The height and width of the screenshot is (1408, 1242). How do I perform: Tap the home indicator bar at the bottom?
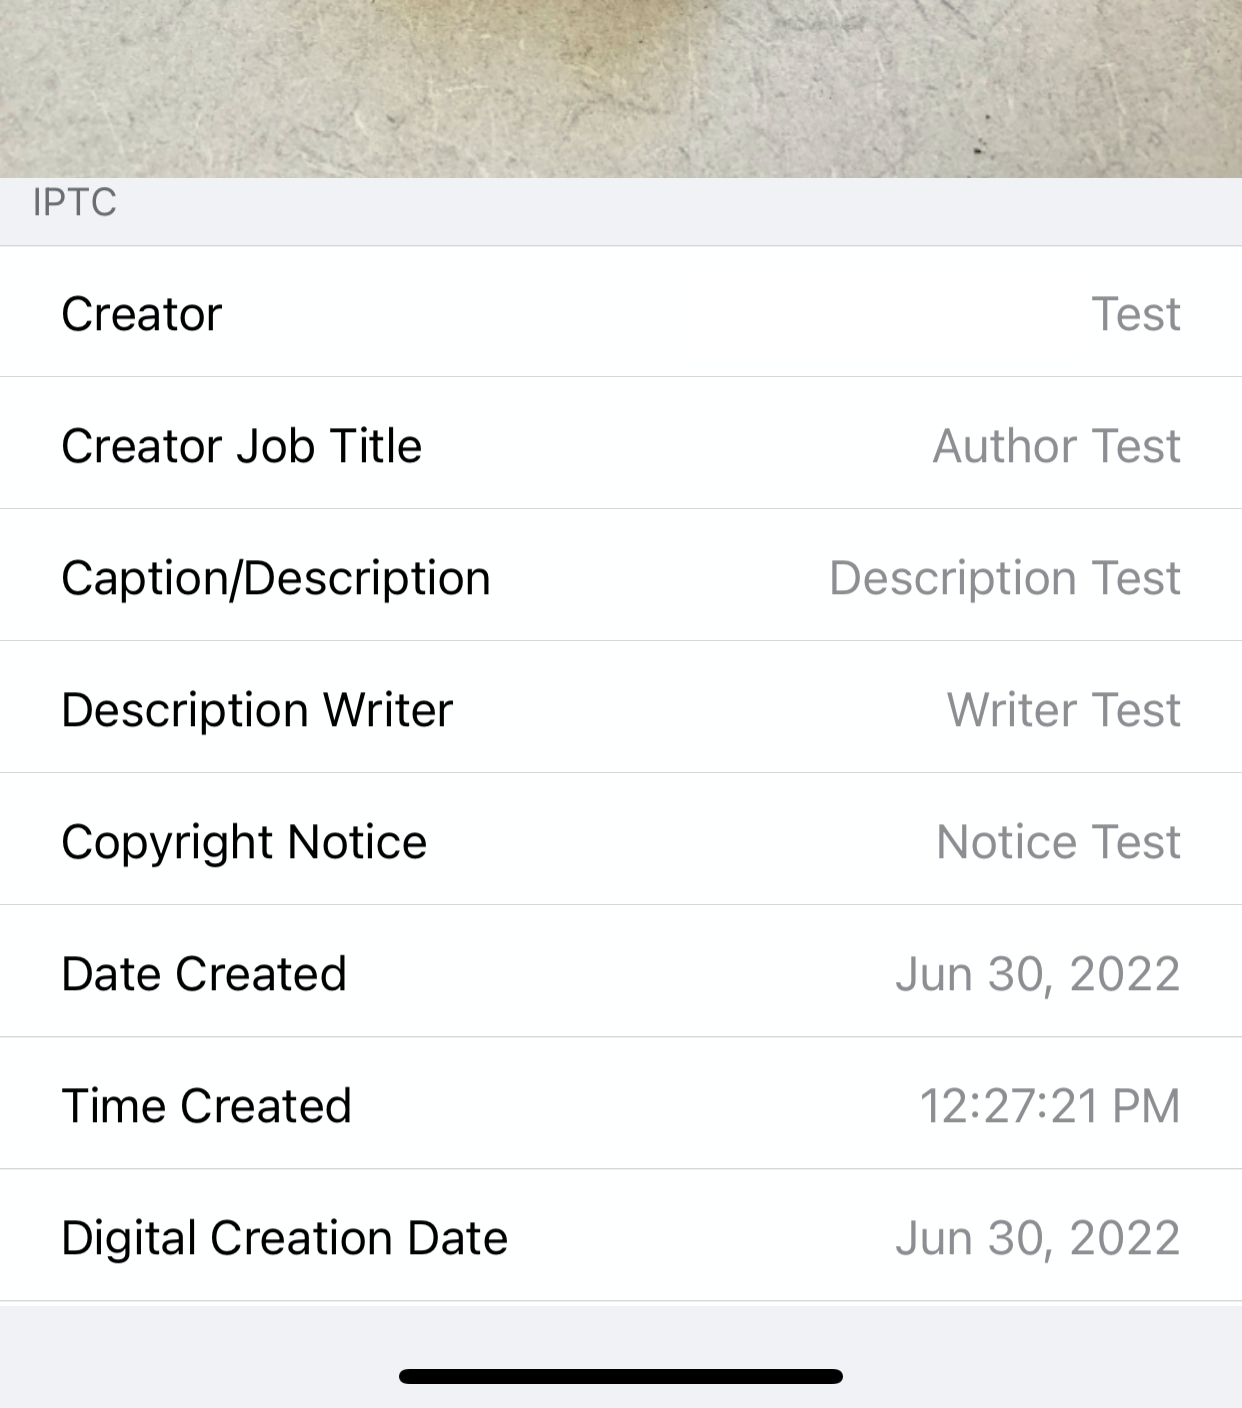point(620,1376)
